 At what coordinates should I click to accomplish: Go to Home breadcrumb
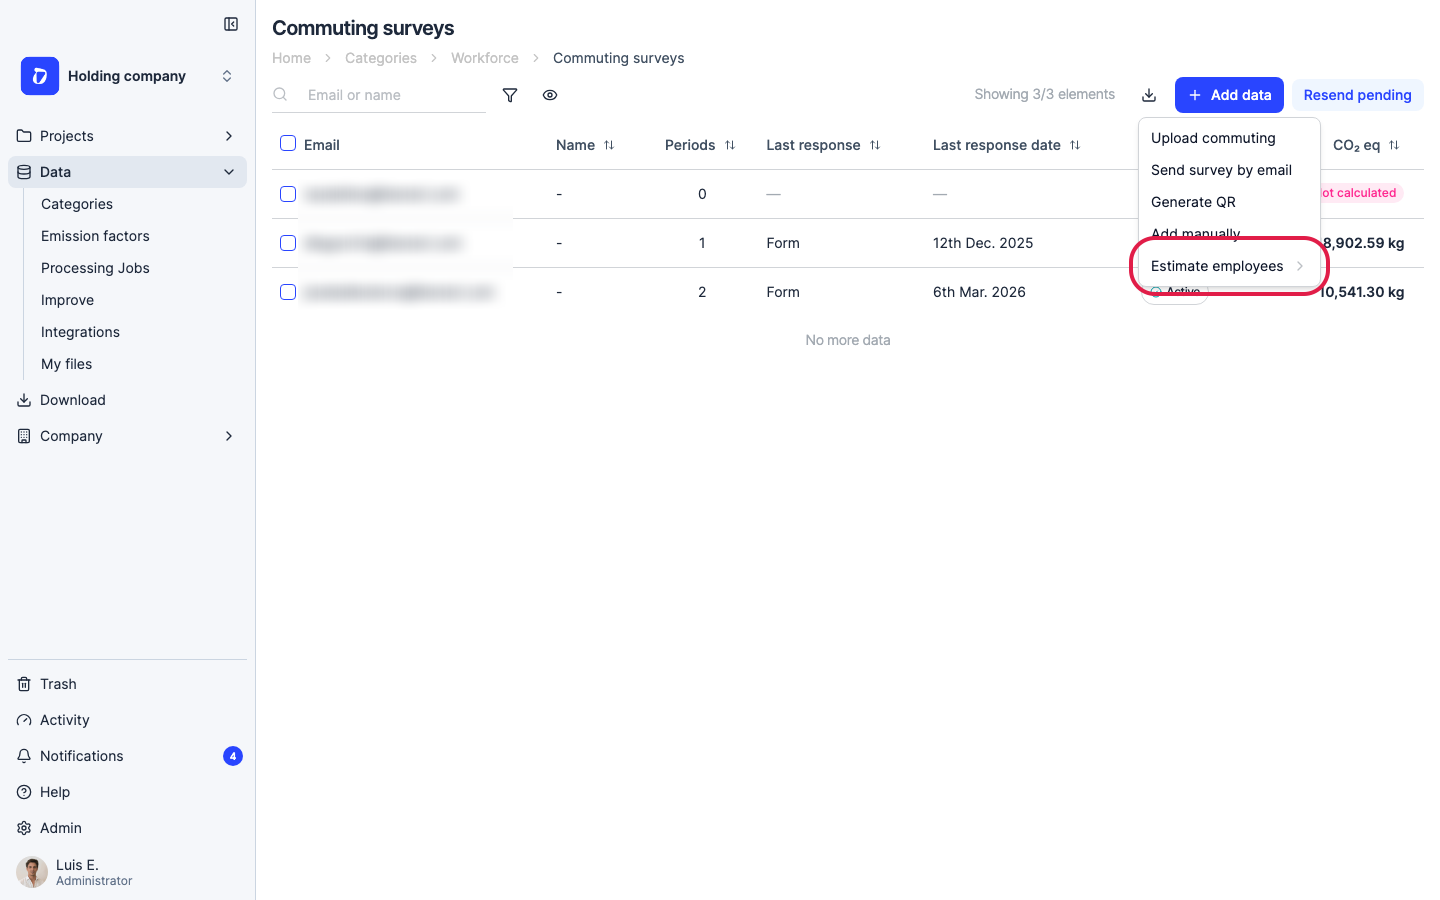pyautogui.click(x=291, y=58)
